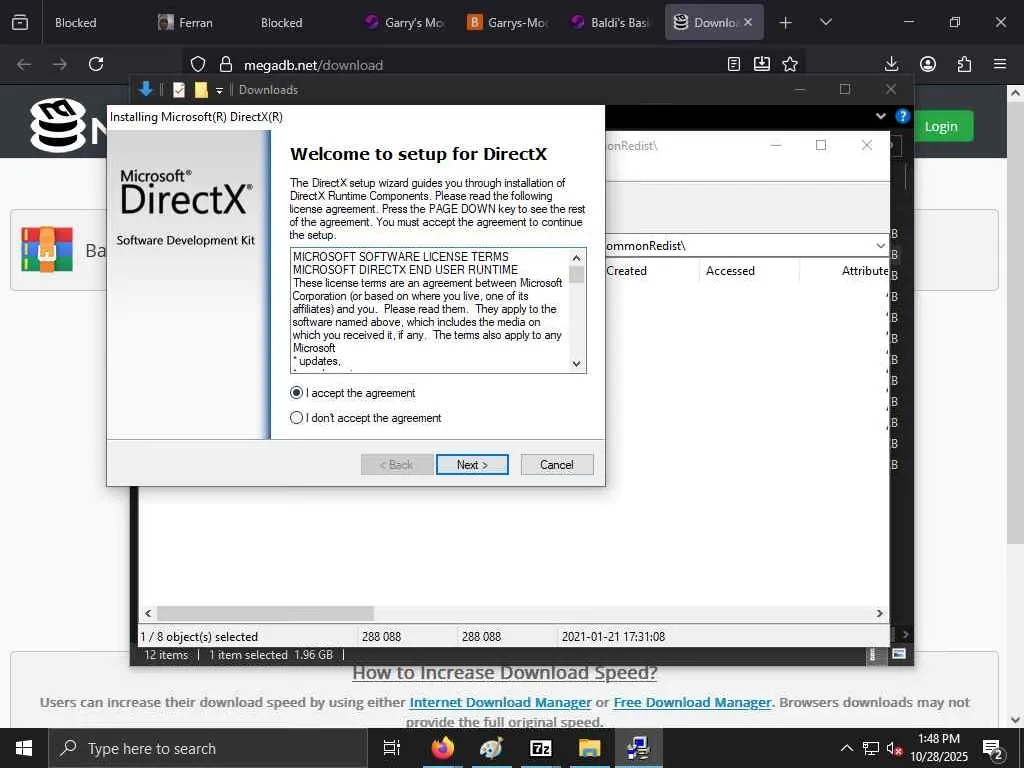
Task: Open the clock showing 1:48 PM
Action: [938, 748]
